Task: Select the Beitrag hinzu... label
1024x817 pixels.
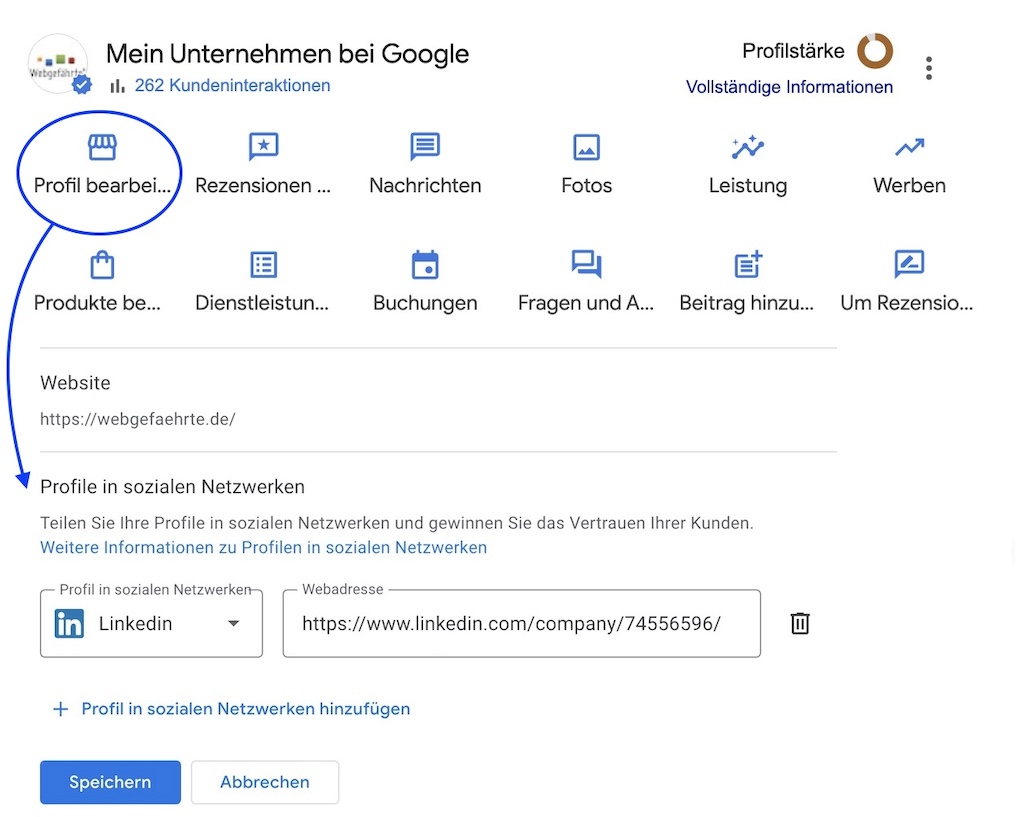Action: (x=746, y=303)
